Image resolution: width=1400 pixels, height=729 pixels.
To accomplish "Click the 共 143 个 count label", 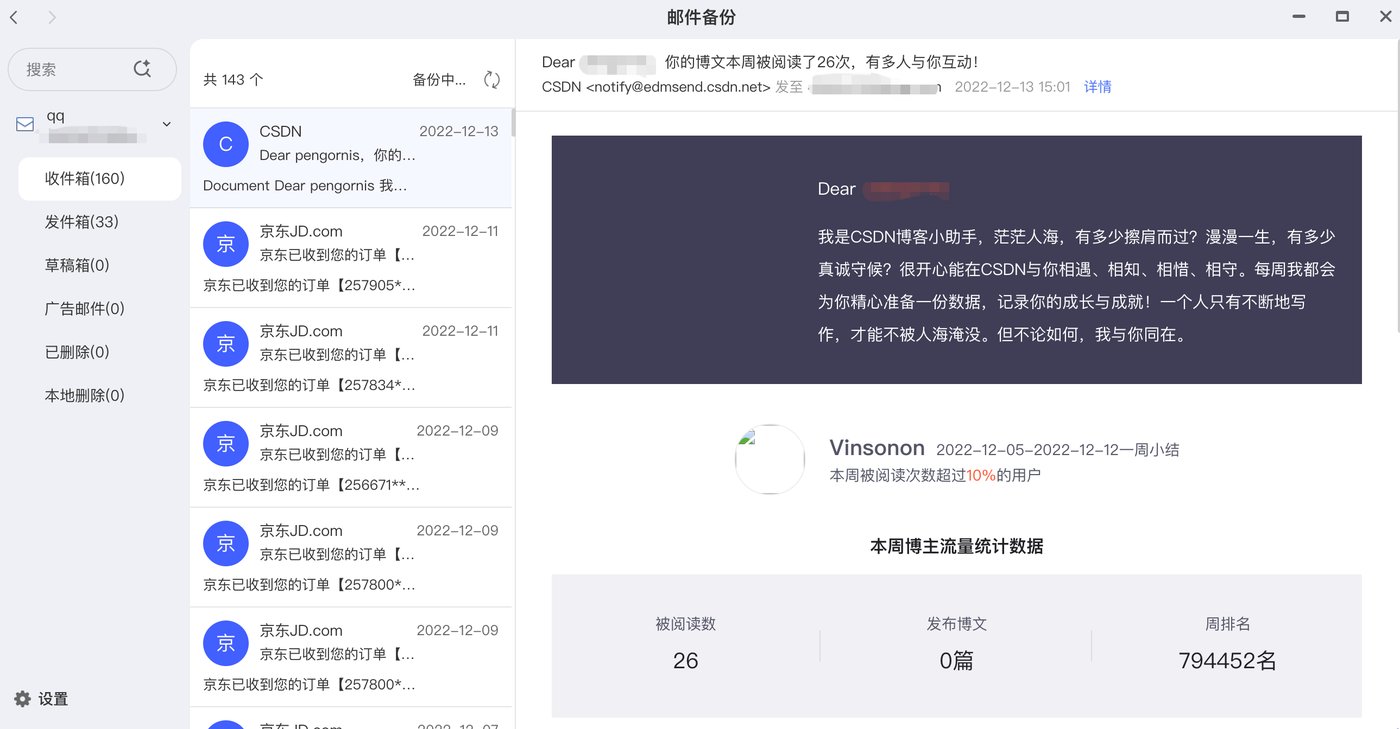I will pyautogui.click(x=233, y=80).
